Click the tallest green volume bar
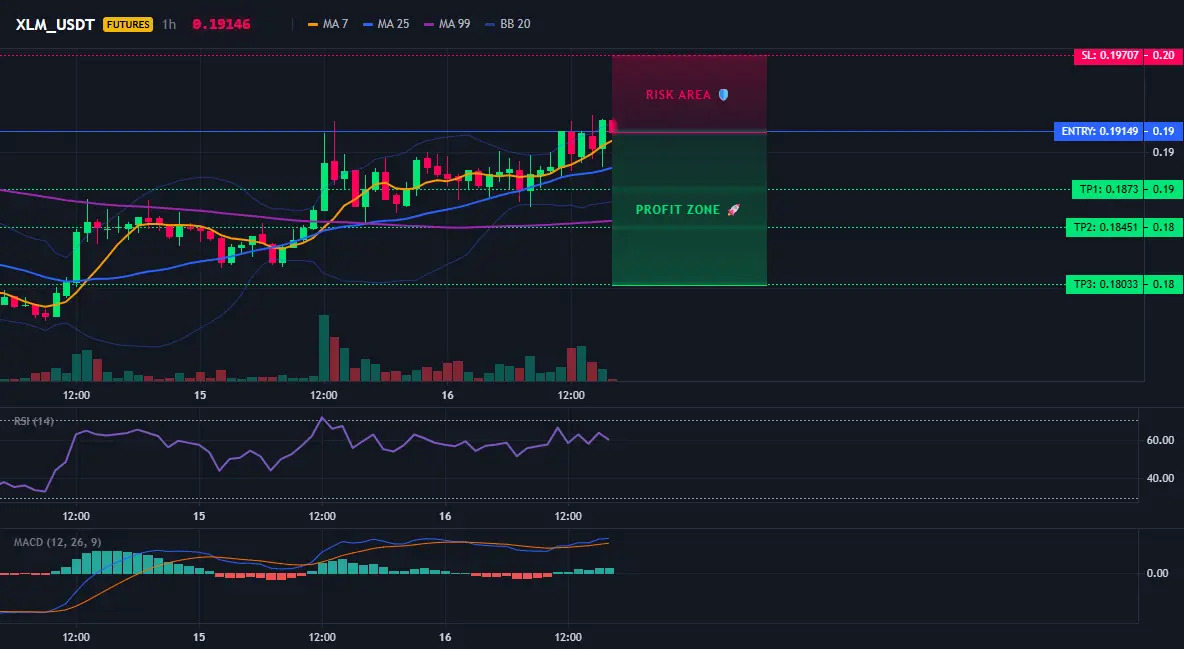The height and width of the screenshot is (649, 1184). click(x=324, y=348)
